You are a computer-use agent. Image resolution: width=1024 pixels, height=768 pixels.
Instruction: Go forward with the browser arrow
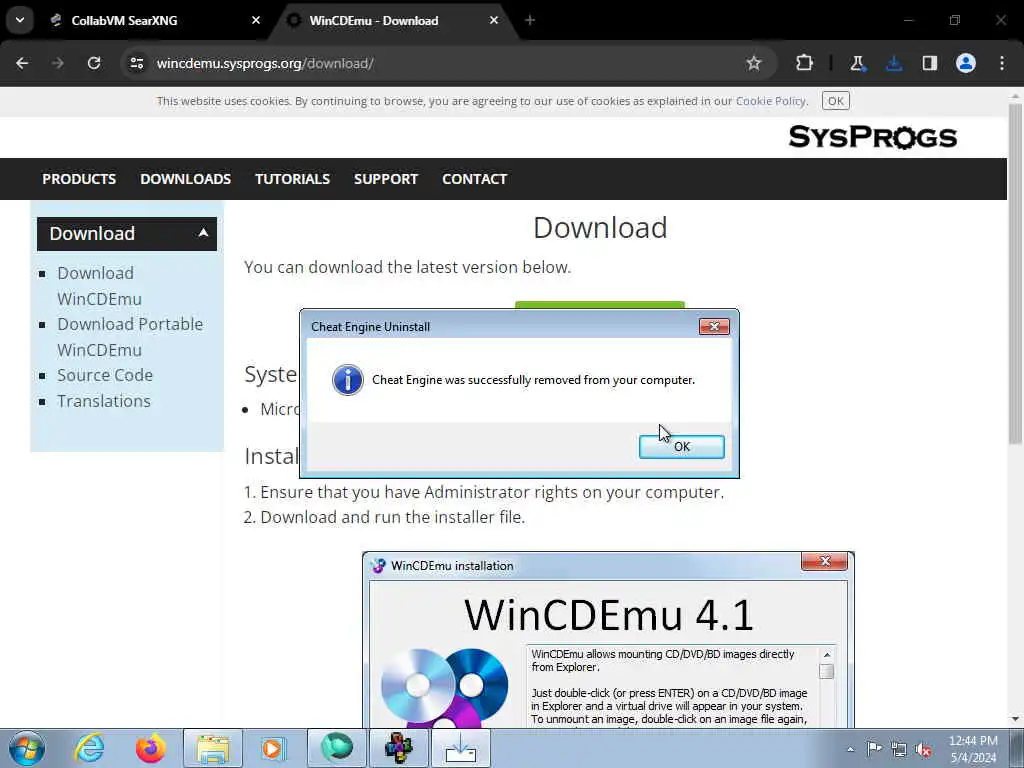(x=58, y=63)
